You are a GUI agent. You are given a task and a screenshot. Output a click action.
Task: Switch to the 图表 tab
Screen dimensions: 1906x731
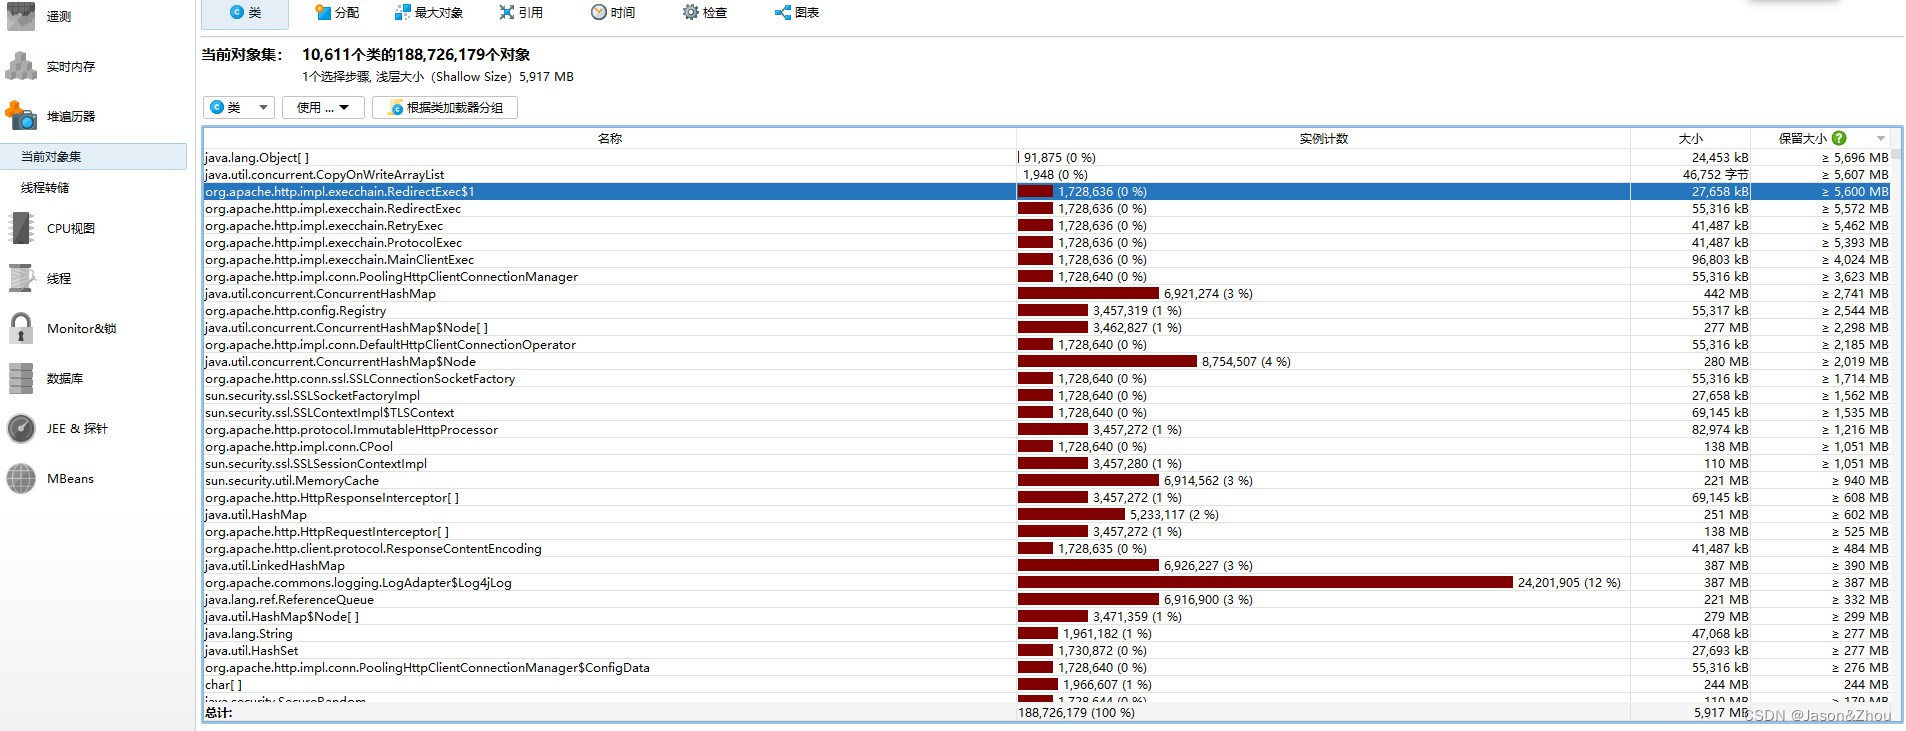click(797, 13)
